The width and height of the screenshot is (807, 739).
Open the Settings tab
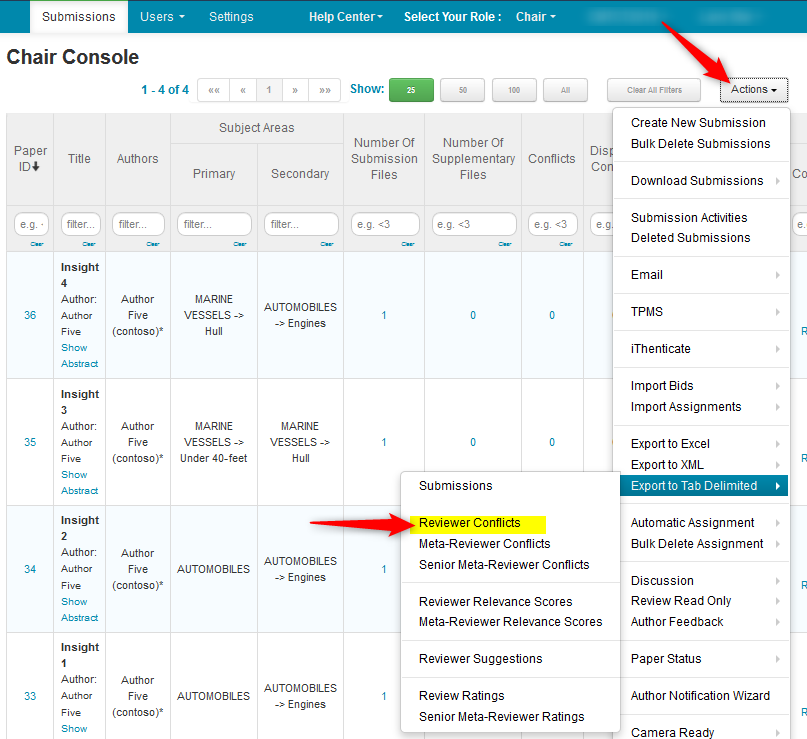click(x=231, y=17)
